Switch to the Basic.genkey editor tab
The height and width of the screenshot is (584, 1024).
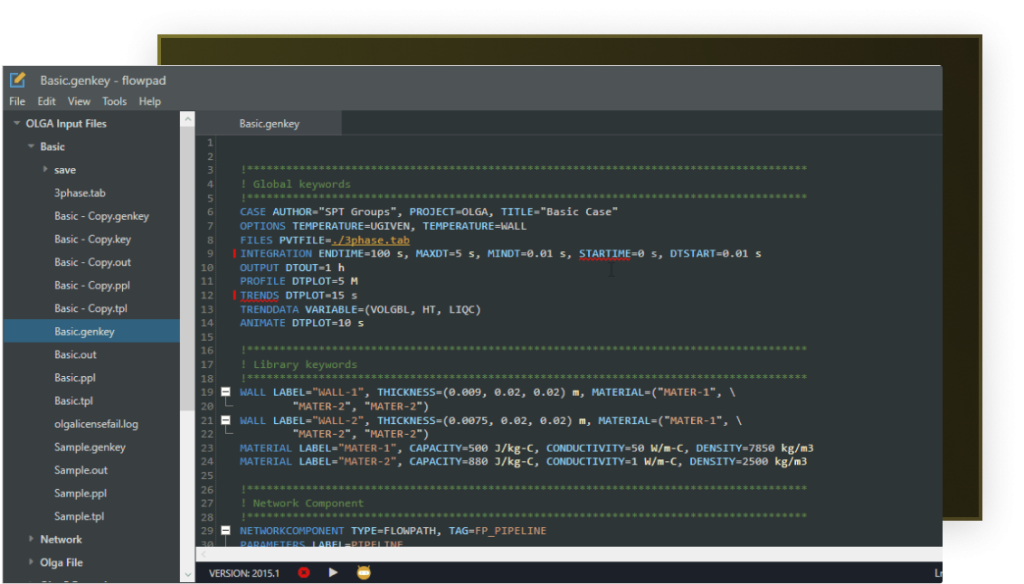click(269, 124)
